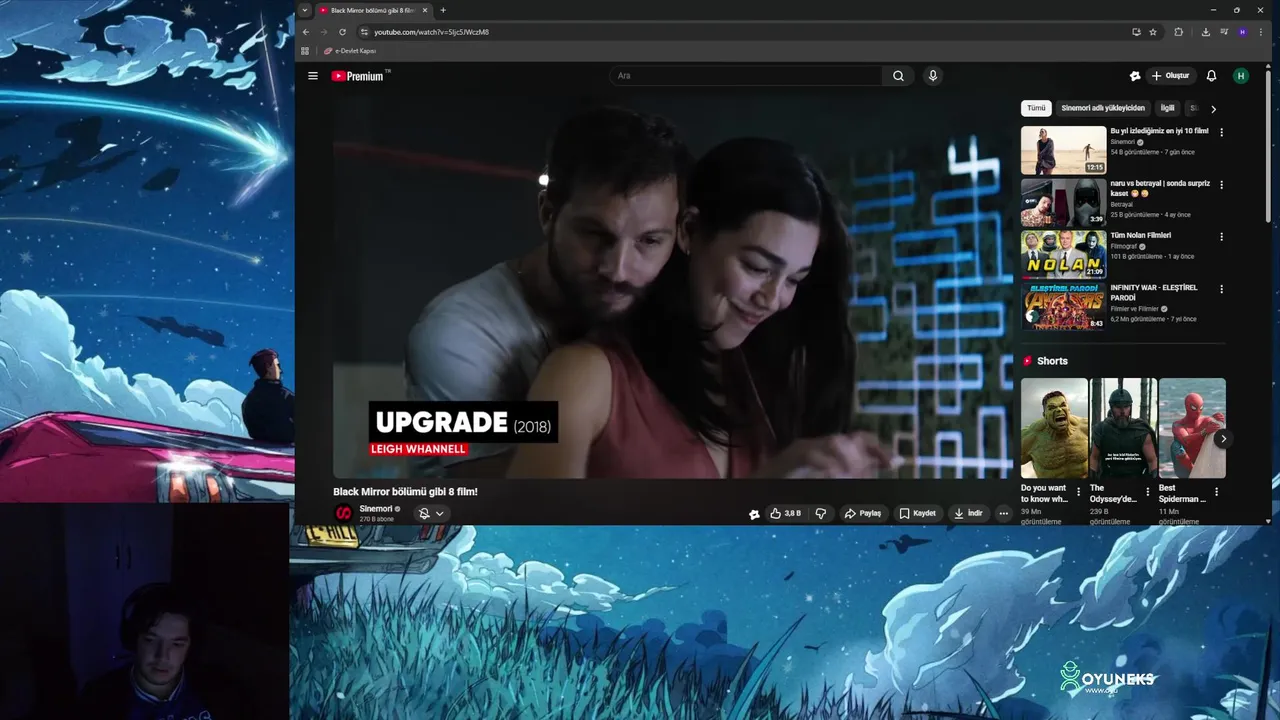Save video with Kaydet button
This screenshot has height=720, width=1280.
tap(917, 513)
